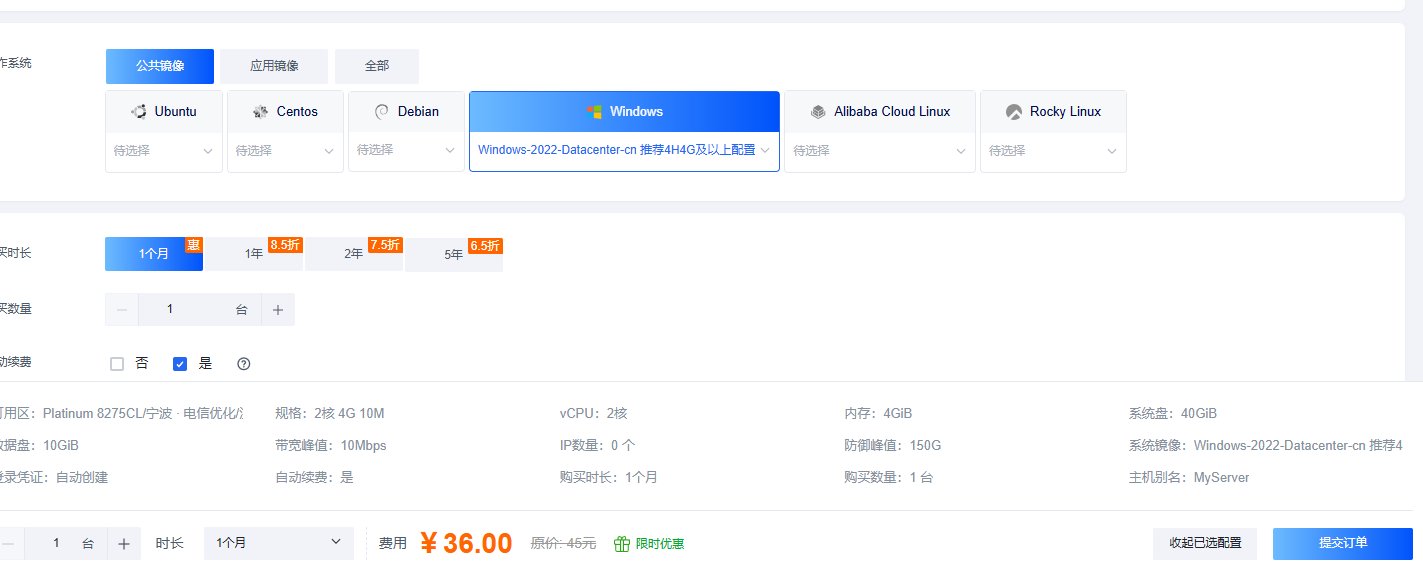Choose the 1年 duration option
This screenshot has height=574, width=1423.
click(254, 254)
